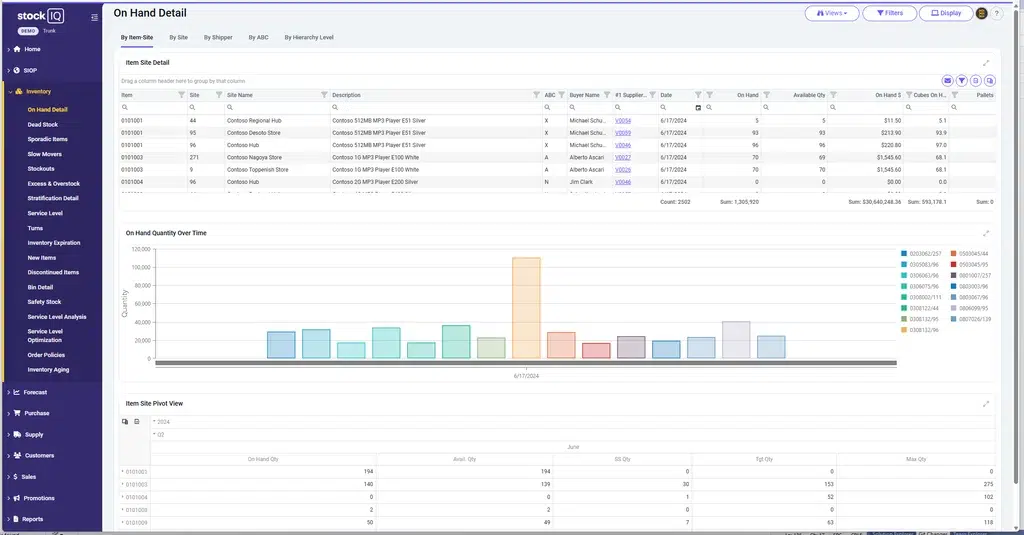Viewport: 1024px width, 535px height.
Task: Toggle the 0801007/257 series in chart legend
Action: (x=970, y=276)
